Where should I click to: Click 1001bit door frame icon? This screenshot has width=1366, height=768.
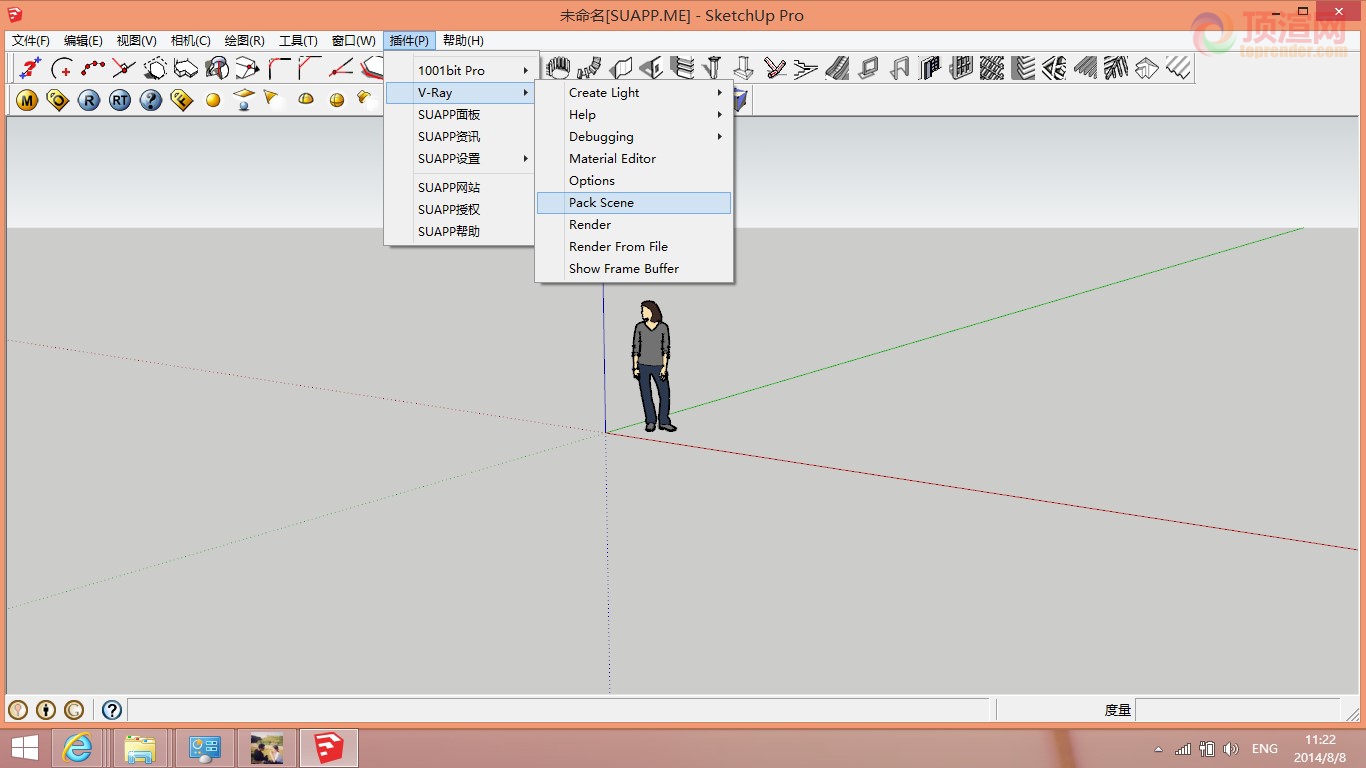point(899,68)
